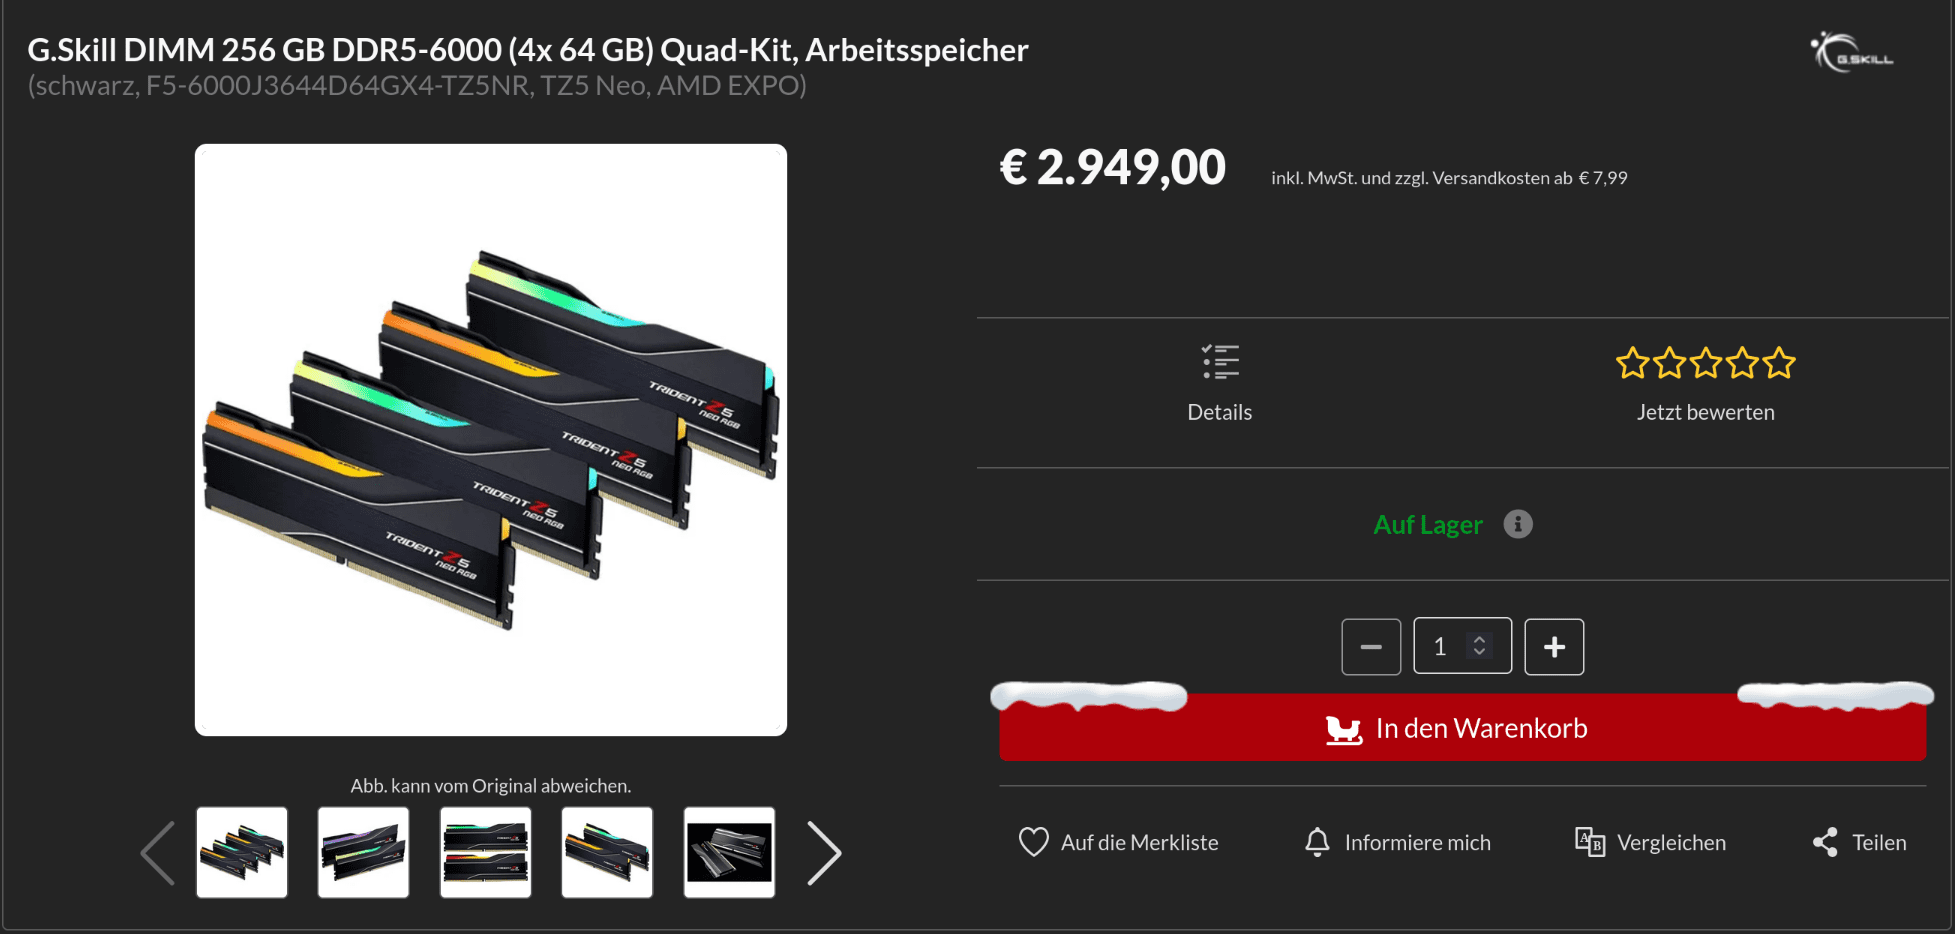
Task: Add product via In den Warenkorb
Action: tap(1462, 728)
